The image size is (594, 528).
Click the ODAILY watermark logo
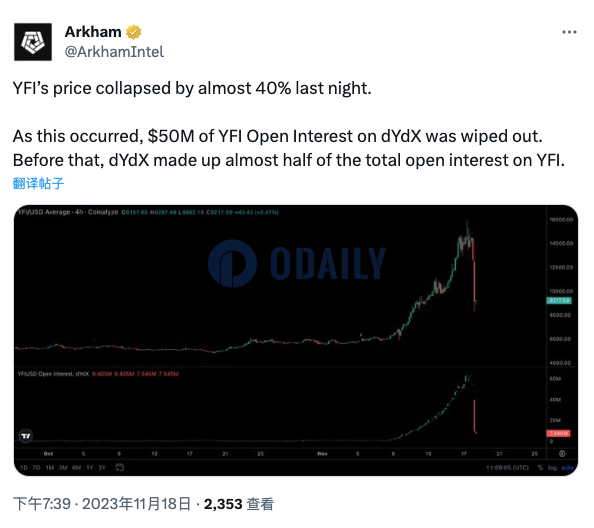[297, 263]
